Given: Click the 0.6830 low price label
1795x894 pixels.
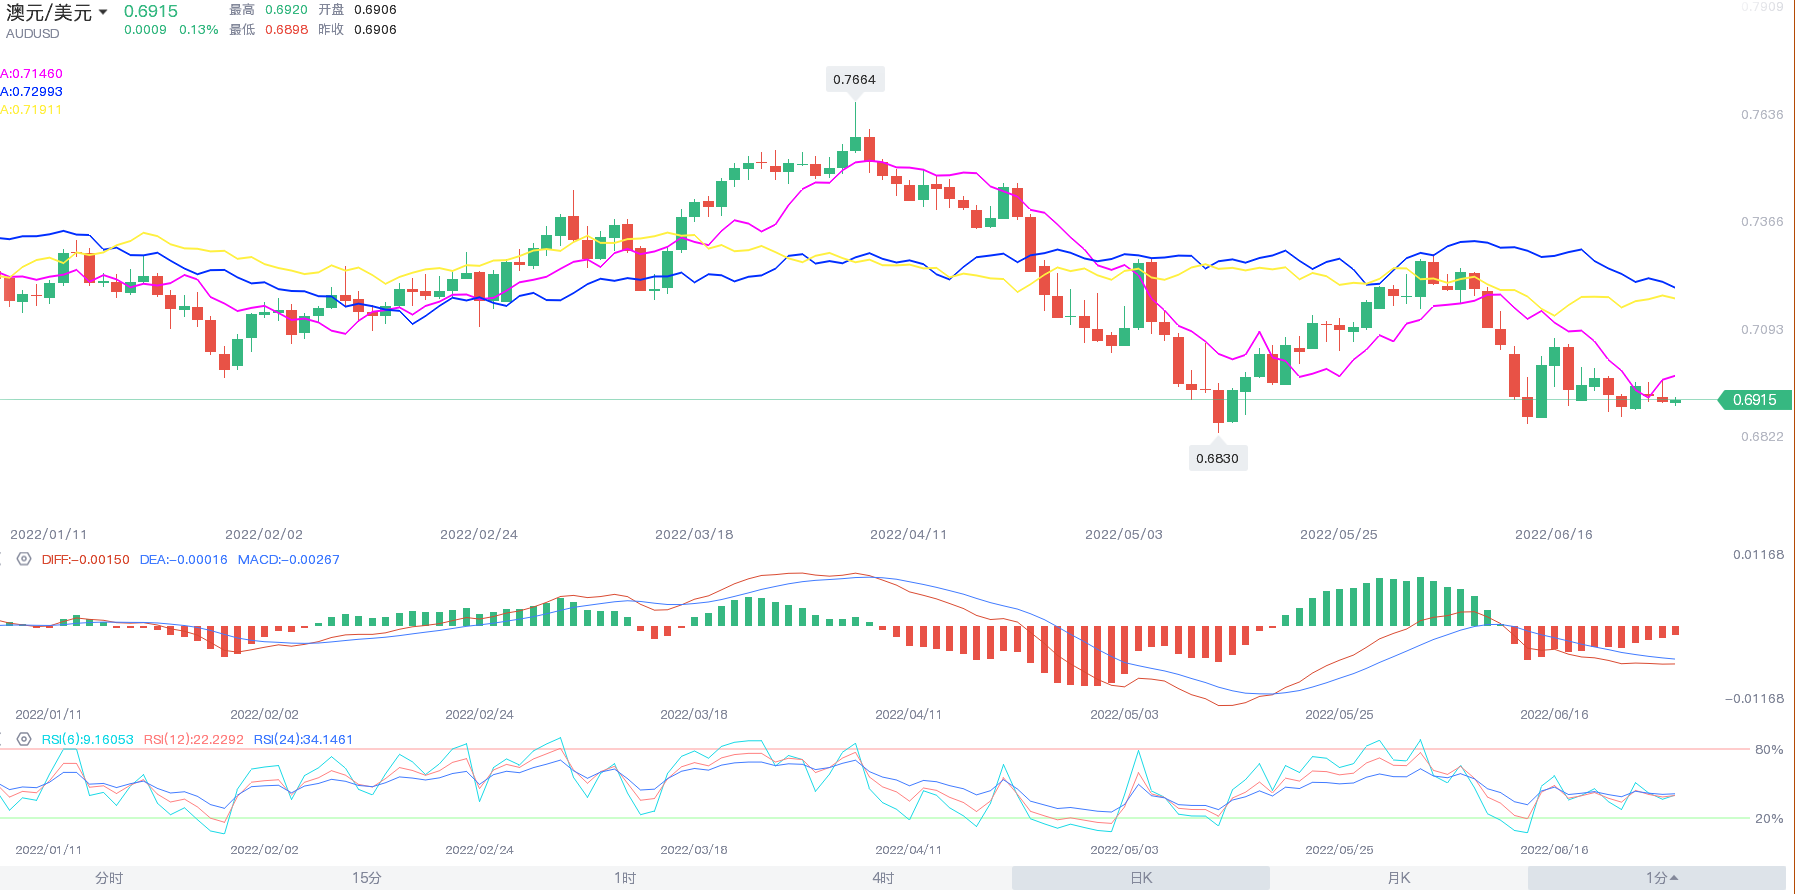Looking at the screenshot, I should (x=1217, y=458).
